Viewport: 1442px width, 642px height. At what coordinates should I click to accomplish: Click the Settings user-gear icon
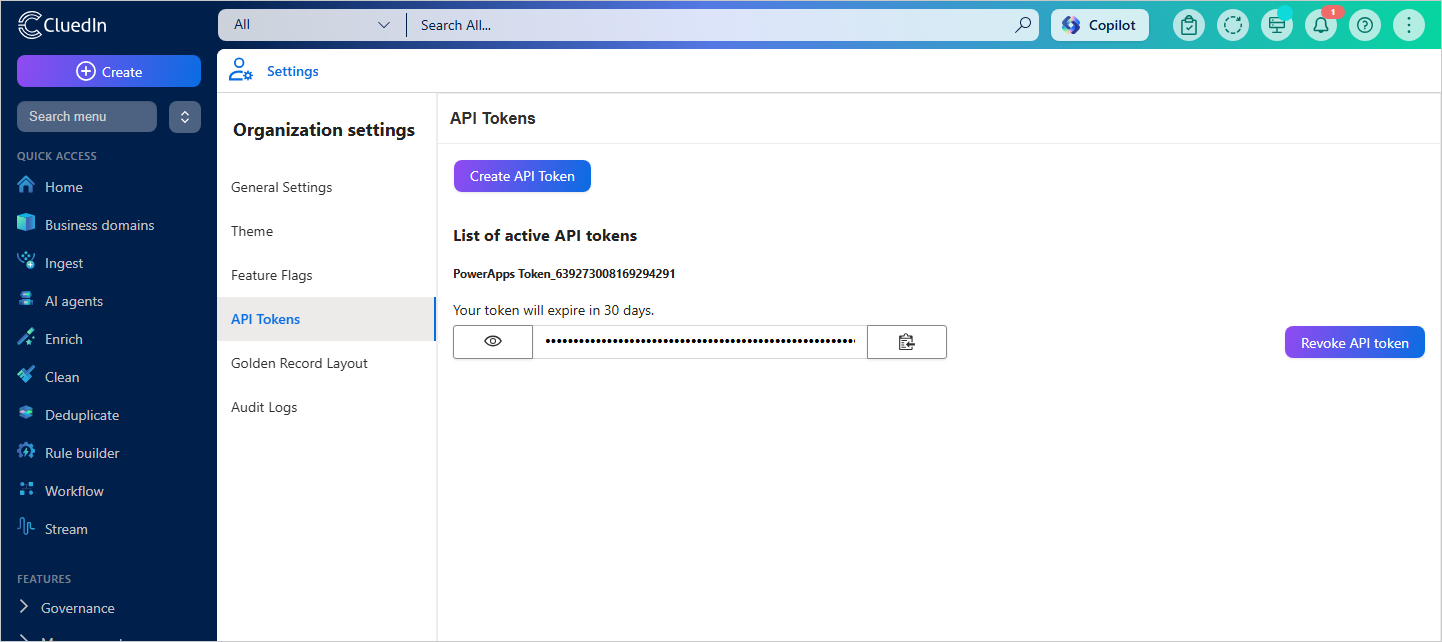point(241,70)
